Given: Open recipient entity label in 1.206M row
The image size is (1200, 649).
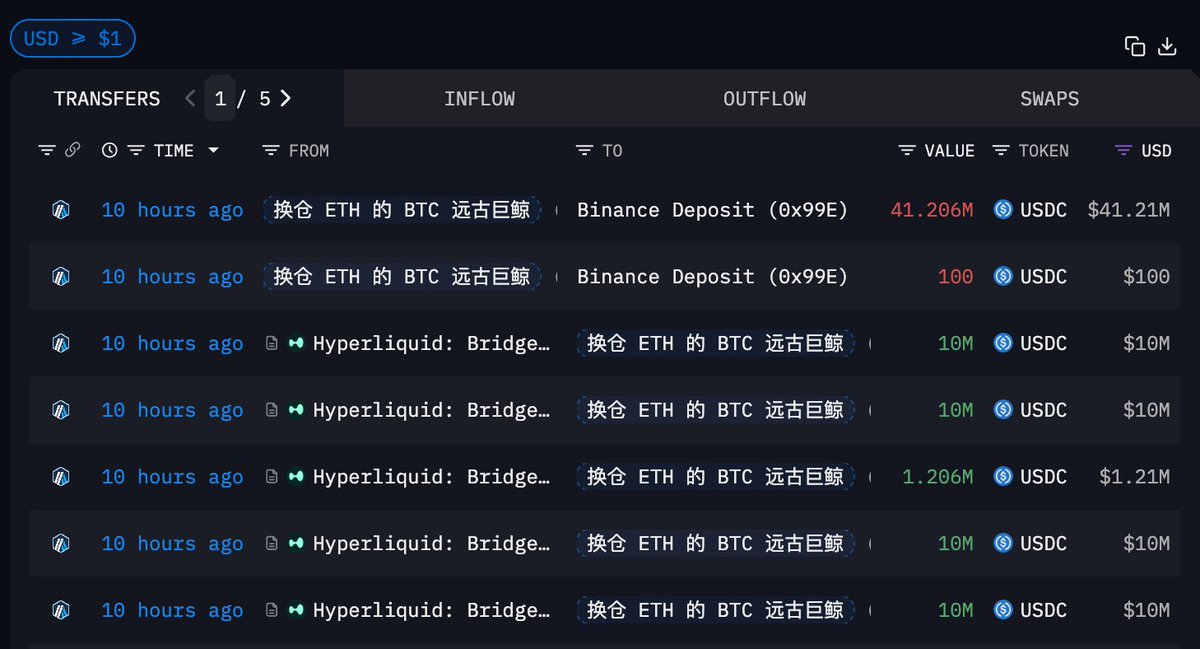Looking at the screenshot, I should point(715,476).
